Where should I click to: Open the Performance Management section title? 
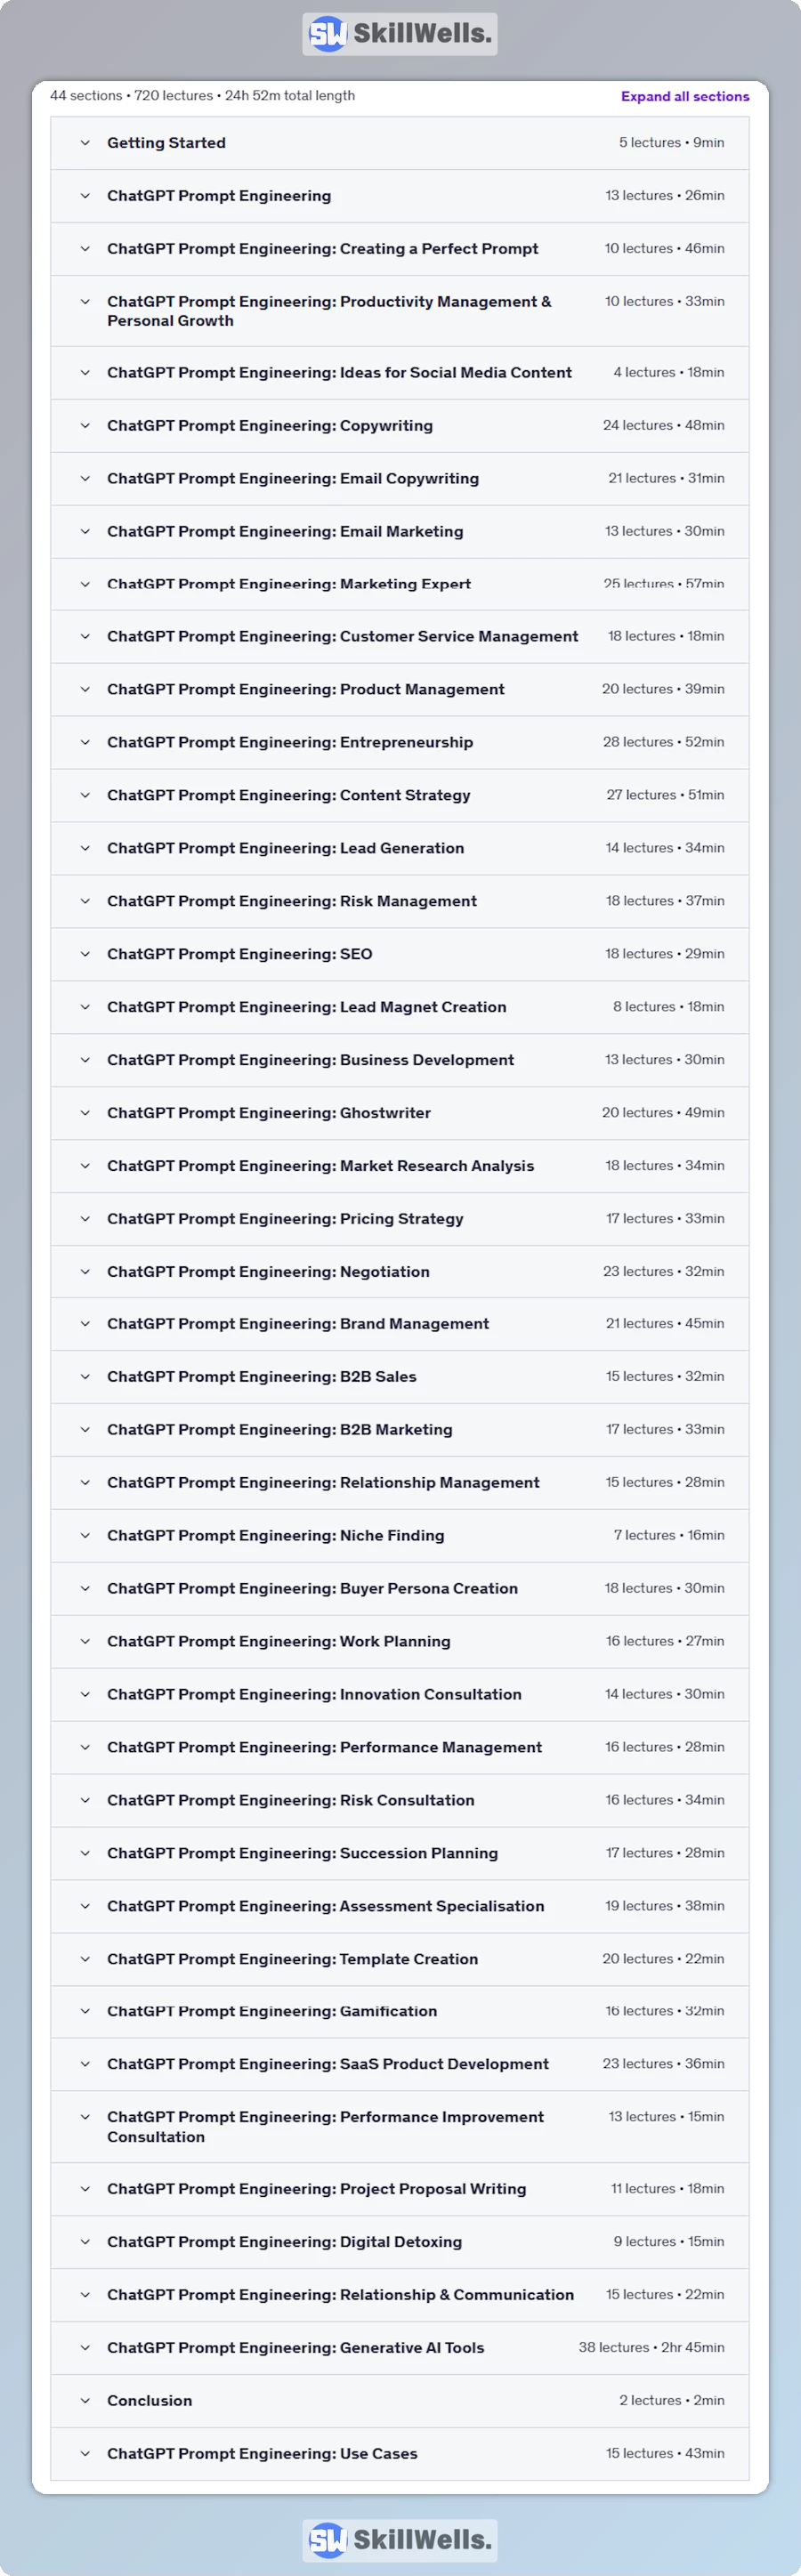coord(324,1748)
